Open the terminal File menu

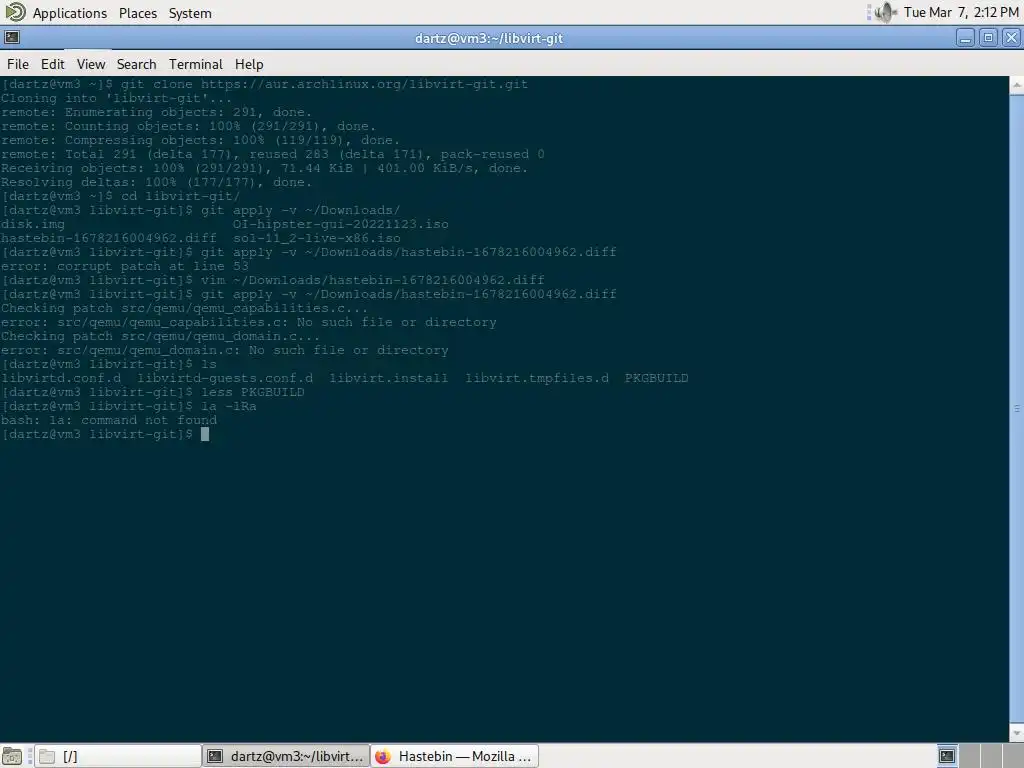pos(18,64)
